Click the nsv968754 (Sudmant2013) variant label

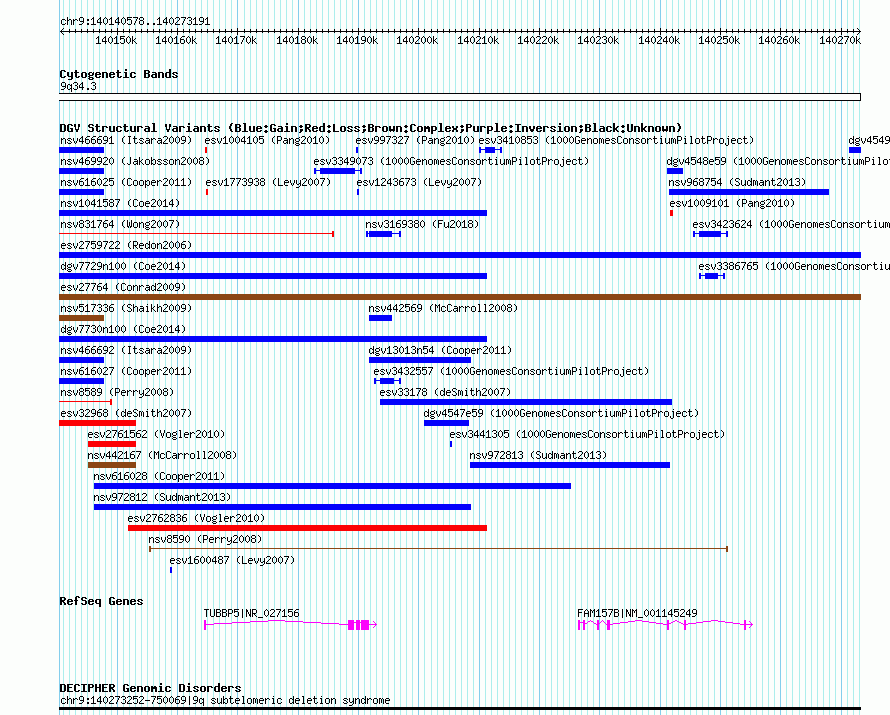click(737, 182)
